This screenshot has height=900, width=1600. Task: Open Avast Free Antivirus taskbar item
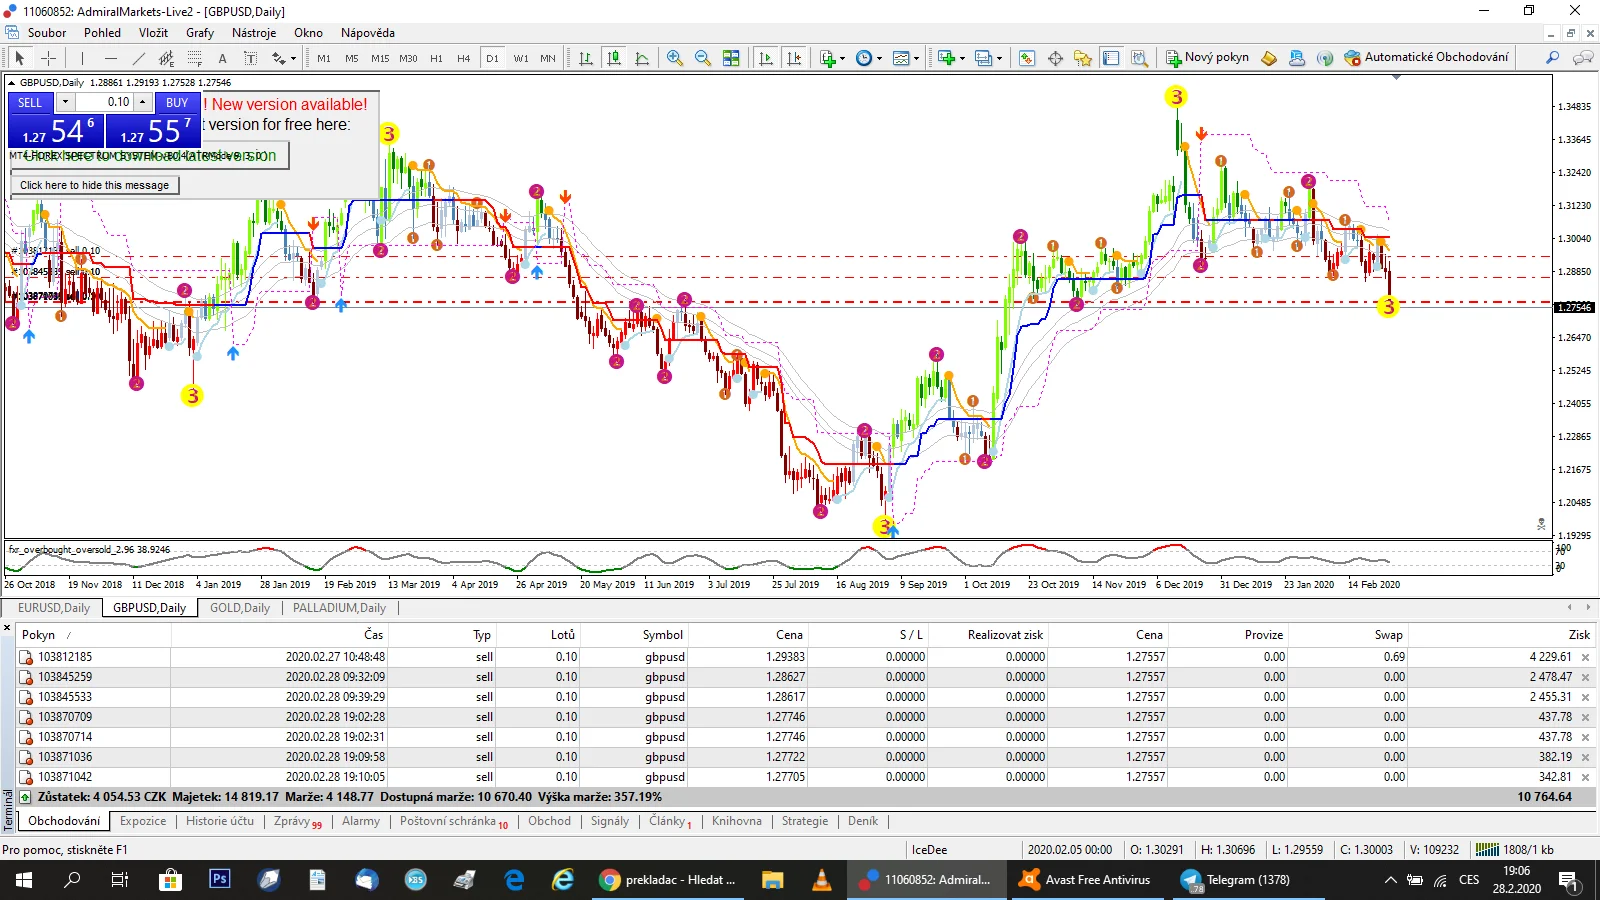point(1086,880)
